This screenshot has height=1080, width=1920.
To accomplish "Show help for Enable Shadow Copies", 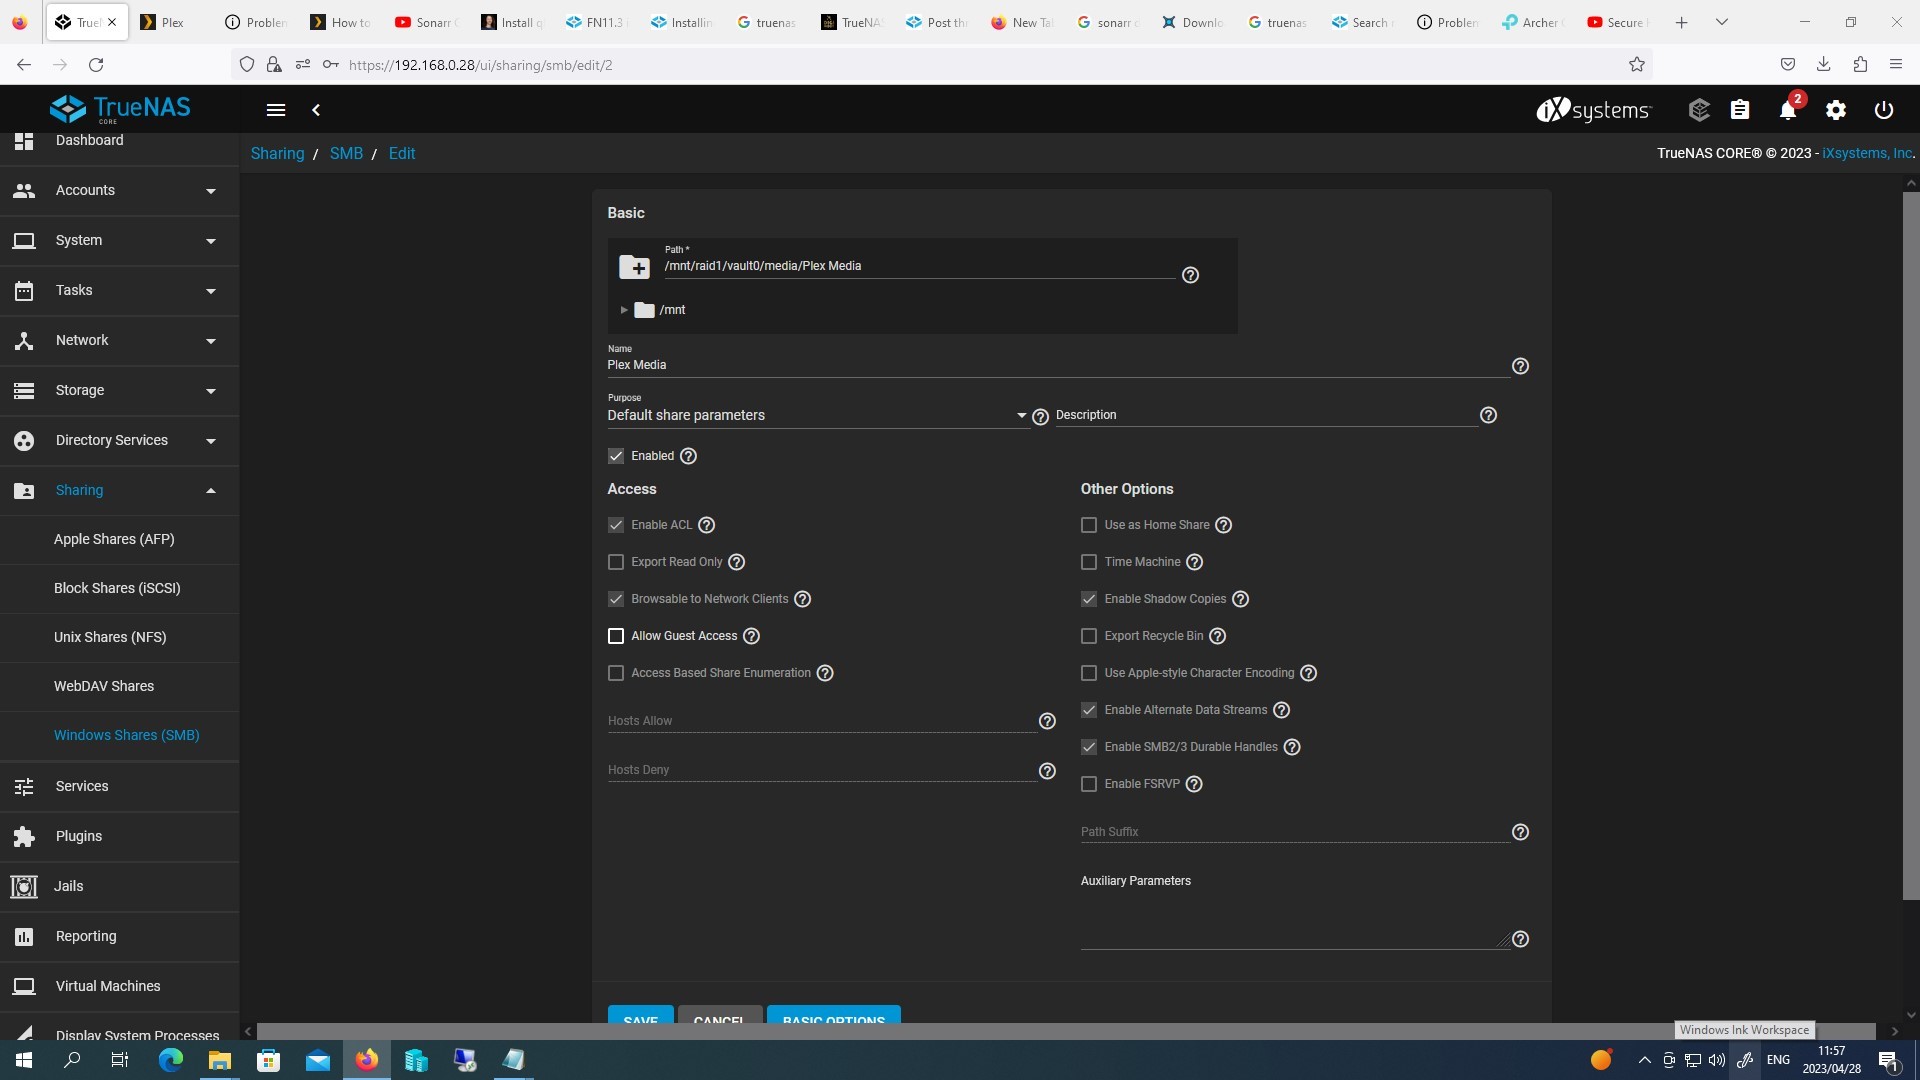I will pyautogui.click(x=1240, y=599).
